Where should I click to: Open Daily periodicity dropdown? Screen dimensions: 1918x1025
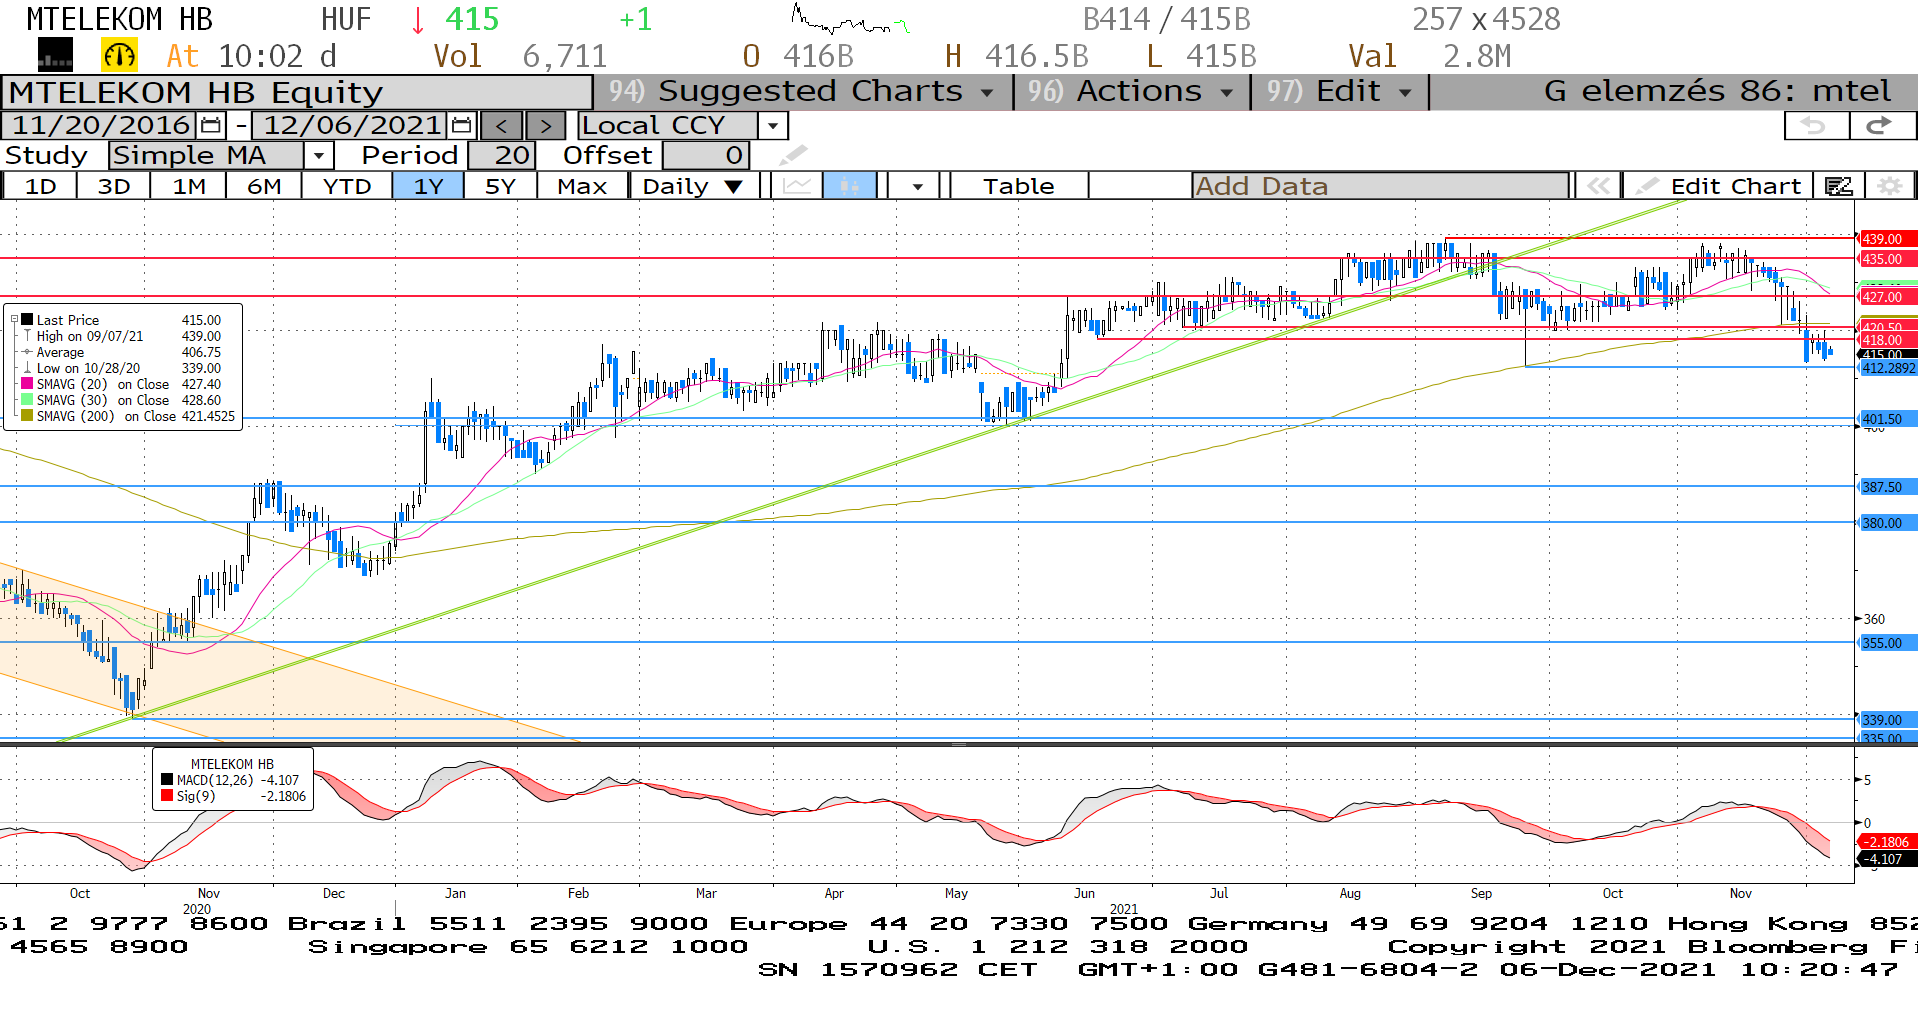pyautogui.click(x=694, y=186)
